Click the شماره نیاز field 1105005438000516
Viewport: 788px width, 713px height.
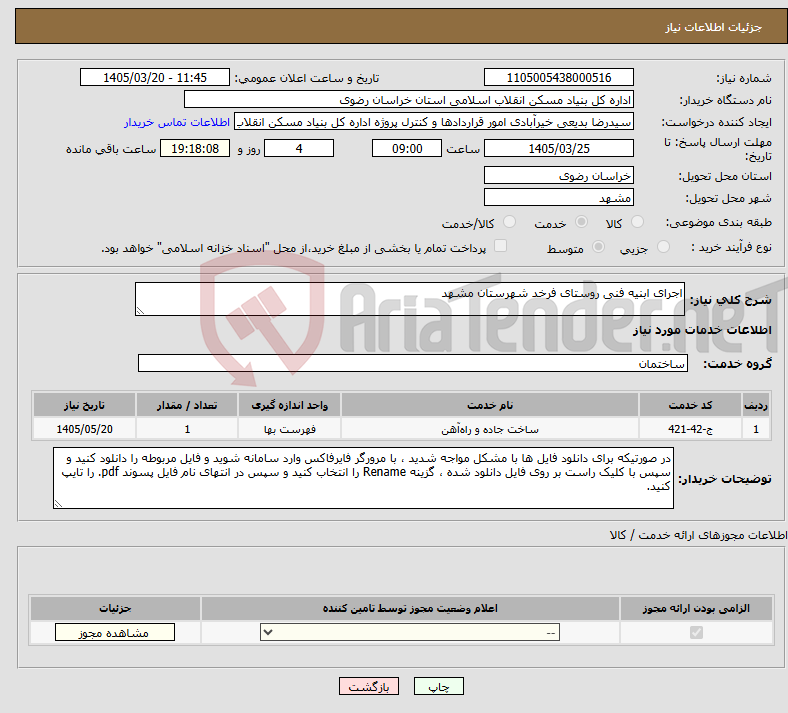pos(558,77)
